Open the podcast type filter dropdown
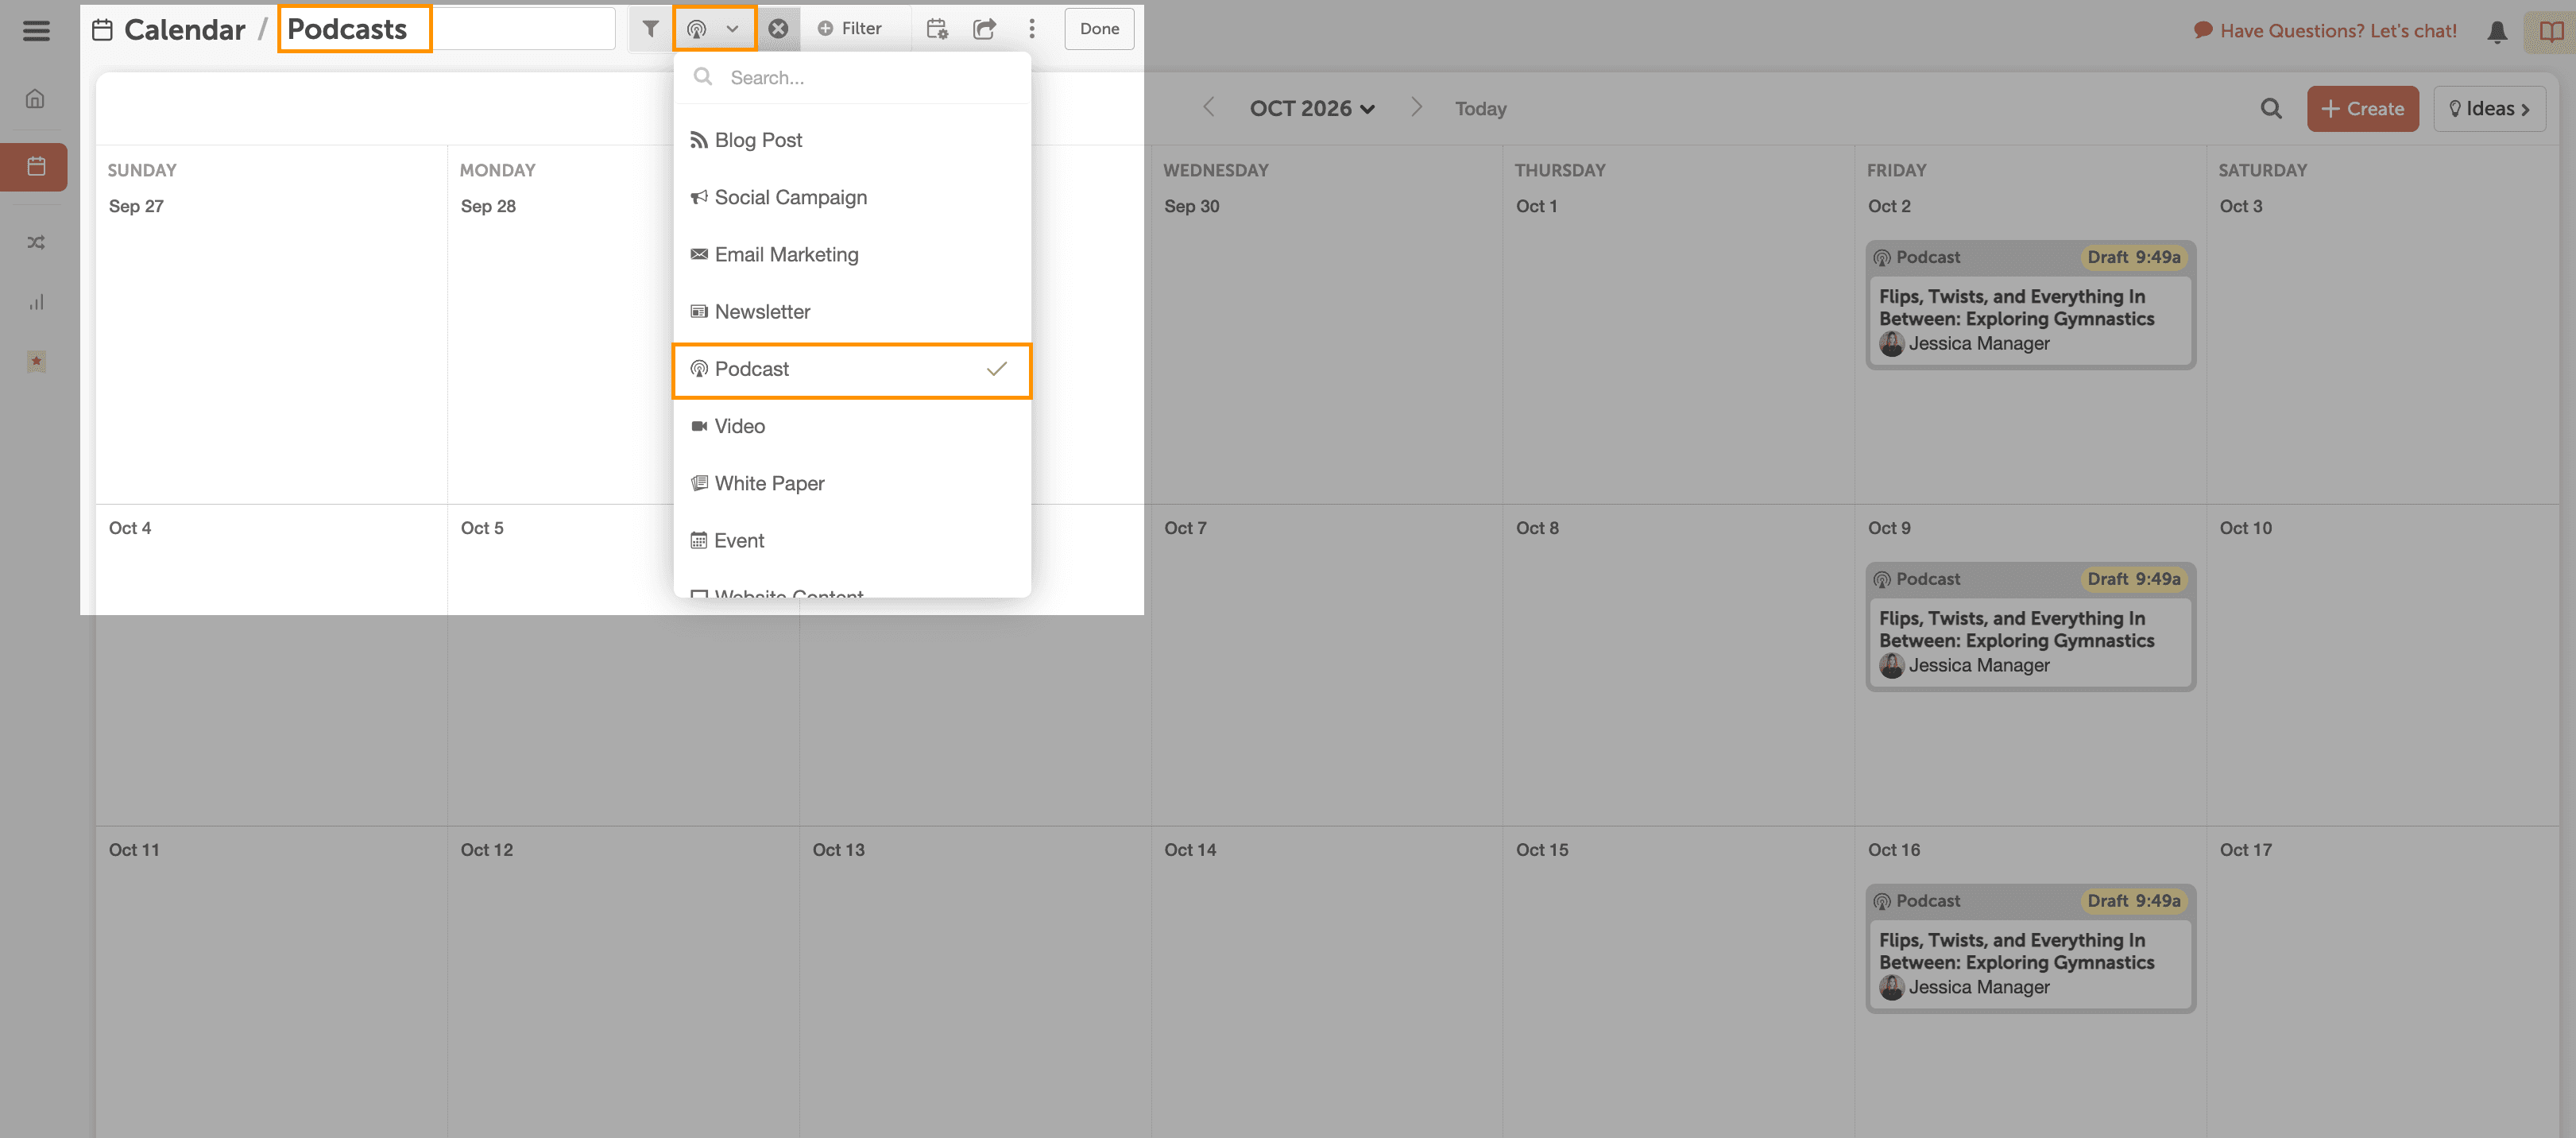Image resolution: width=2576 pixels, height=1138 pixels. 713,29
